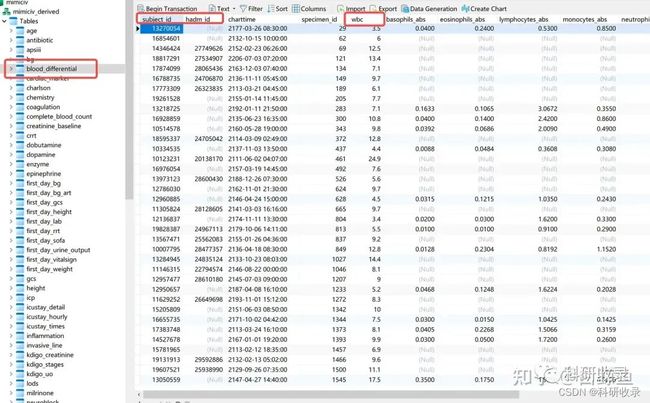Click Create Chart button

pos(484,9)
